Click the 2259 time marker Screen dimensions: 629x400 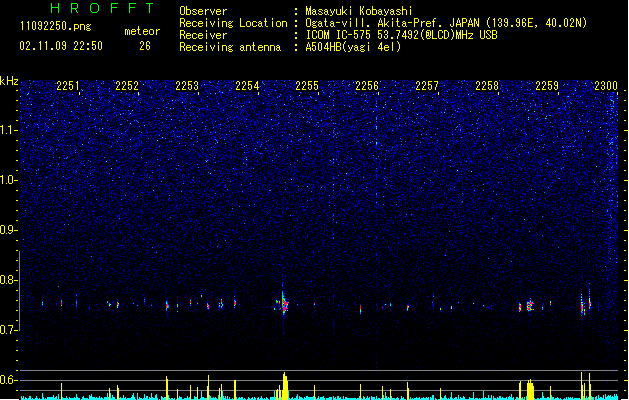[547, 86]
